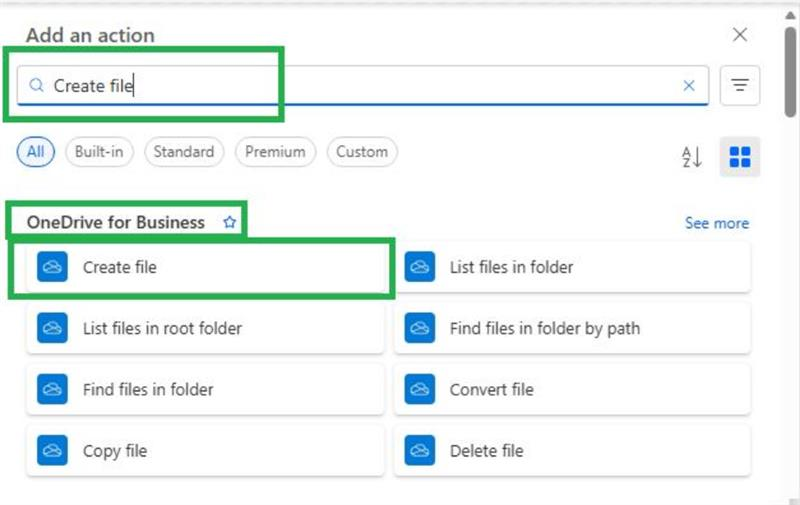Choose List files in root folder action
800x505 pixels.
pyautogui.click(x=205, y=328)
